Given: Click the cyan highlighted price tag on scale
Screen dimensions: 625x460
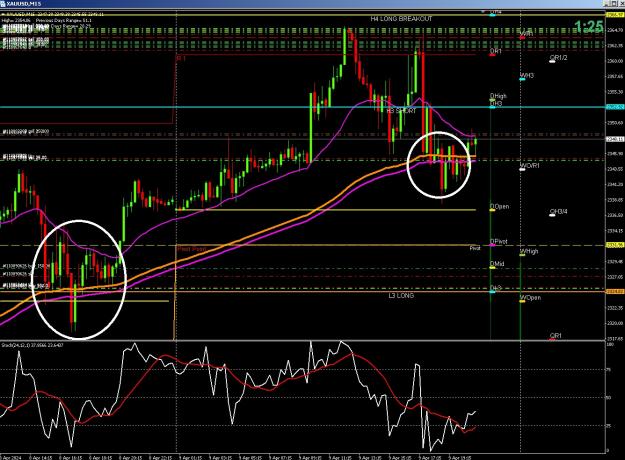Looking at the screenshot, I should coord(615,107).
